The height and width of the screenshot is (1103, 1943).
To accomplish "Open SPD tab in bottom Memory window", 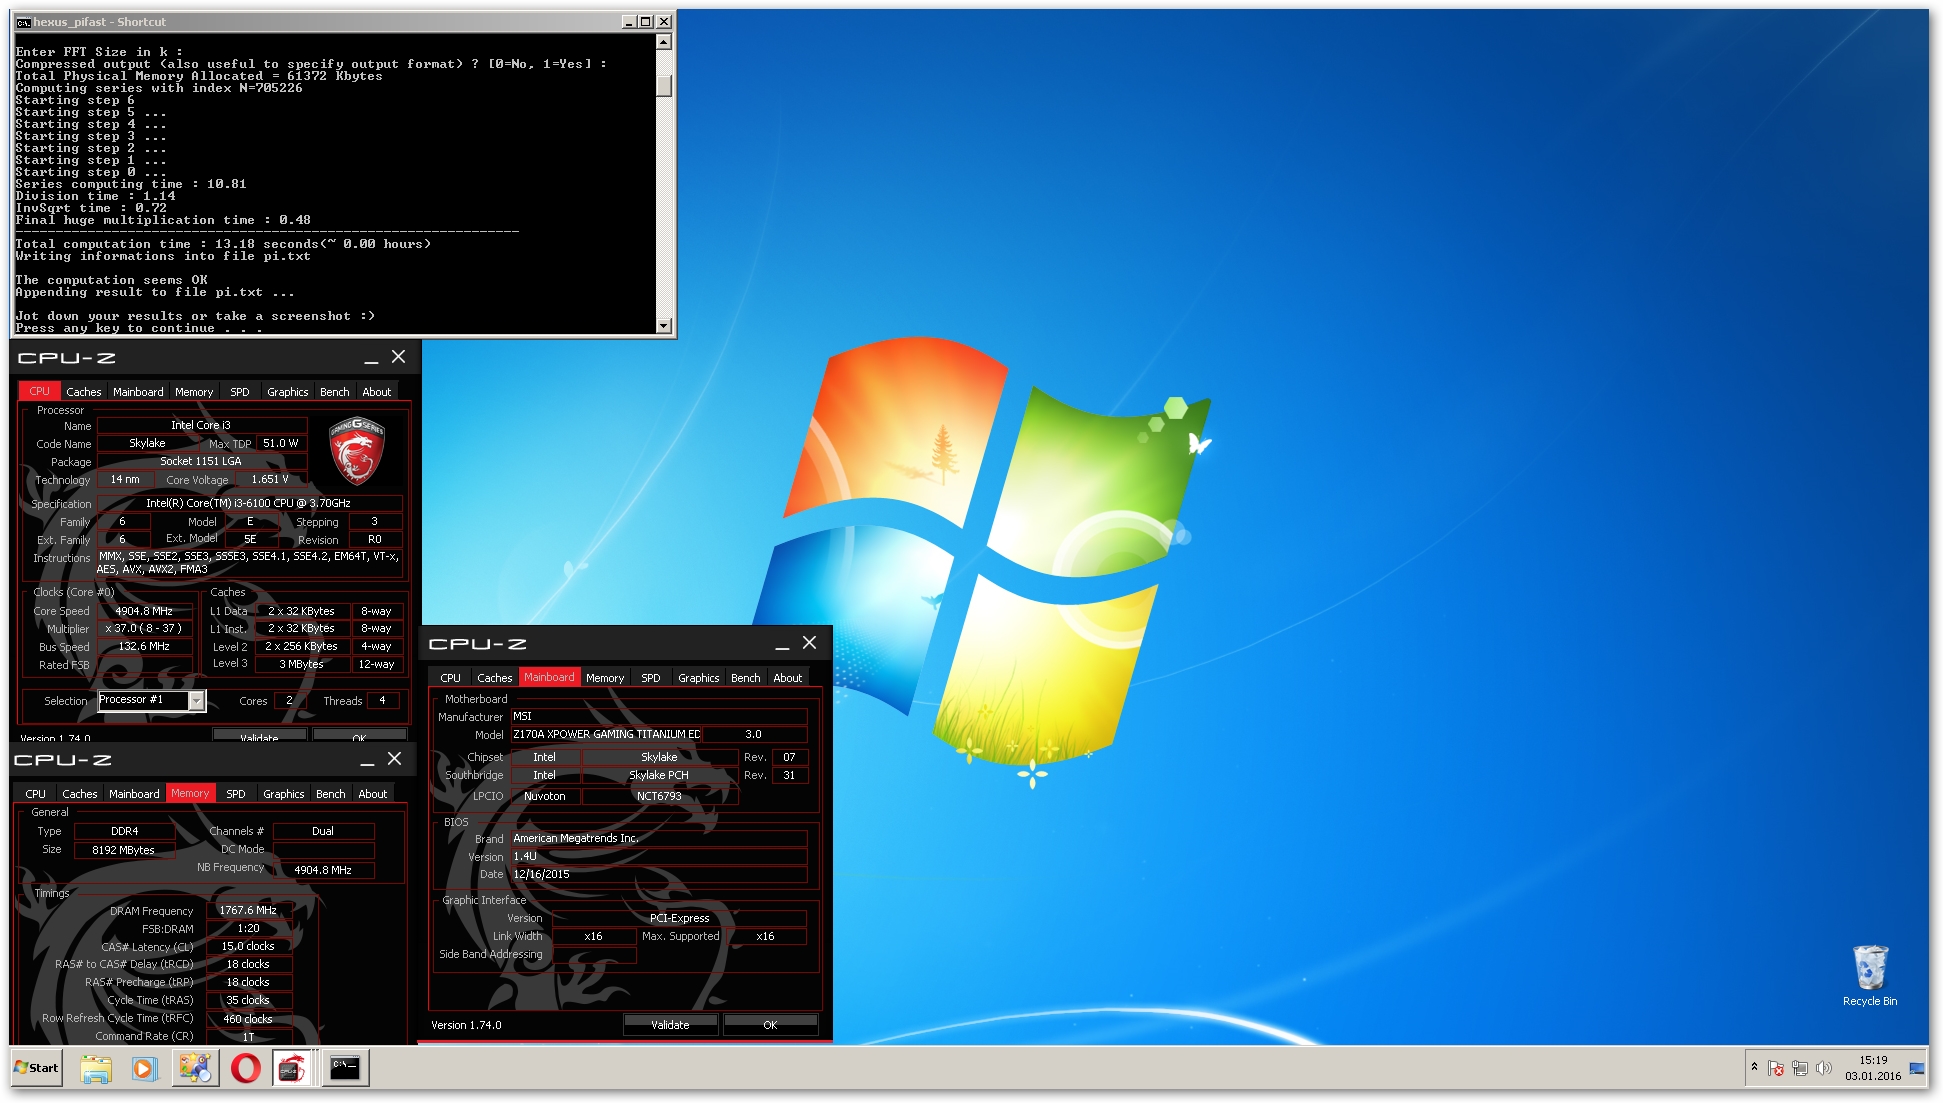I will (x=236, y=794).
